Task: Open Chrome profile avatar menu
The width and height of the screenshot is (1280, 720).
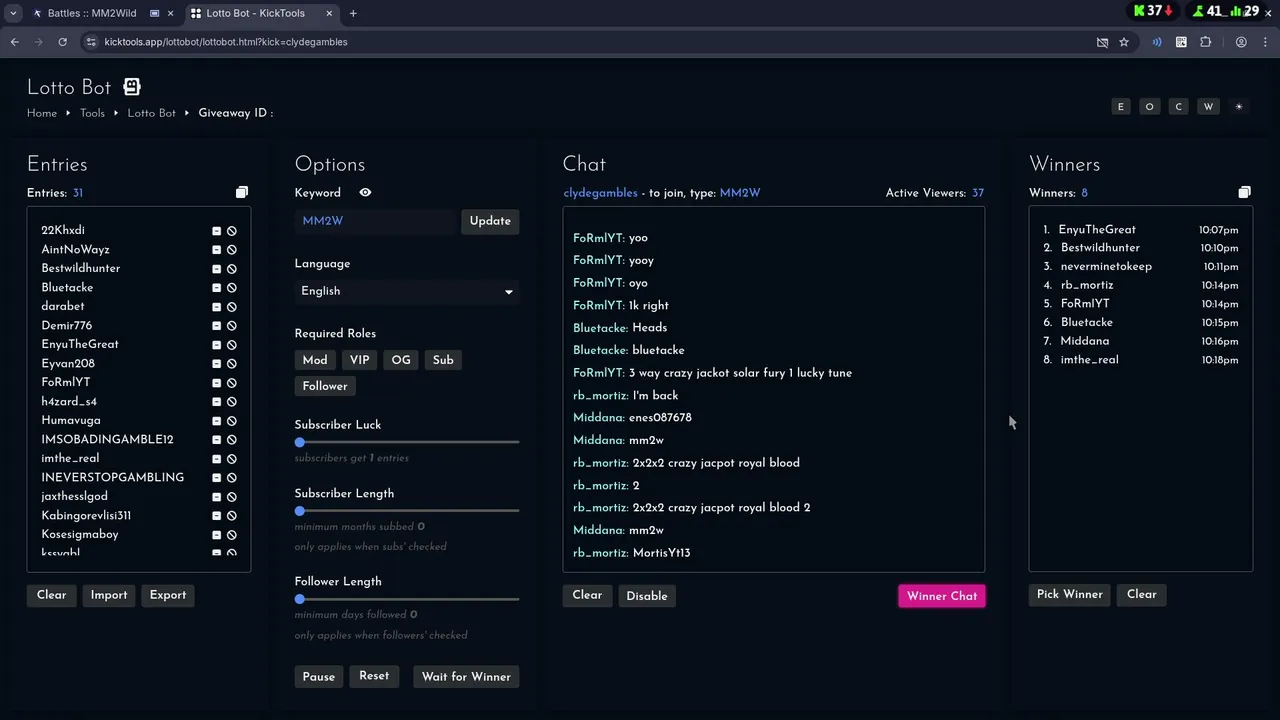Action: [1241, 42]
